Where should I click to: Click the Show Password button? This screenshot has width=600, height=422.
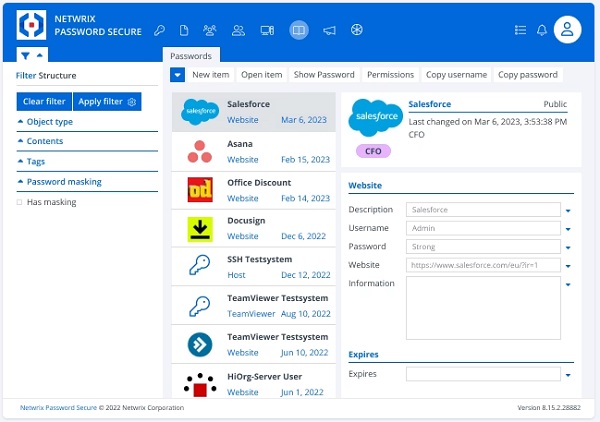[x=323, y=75]
